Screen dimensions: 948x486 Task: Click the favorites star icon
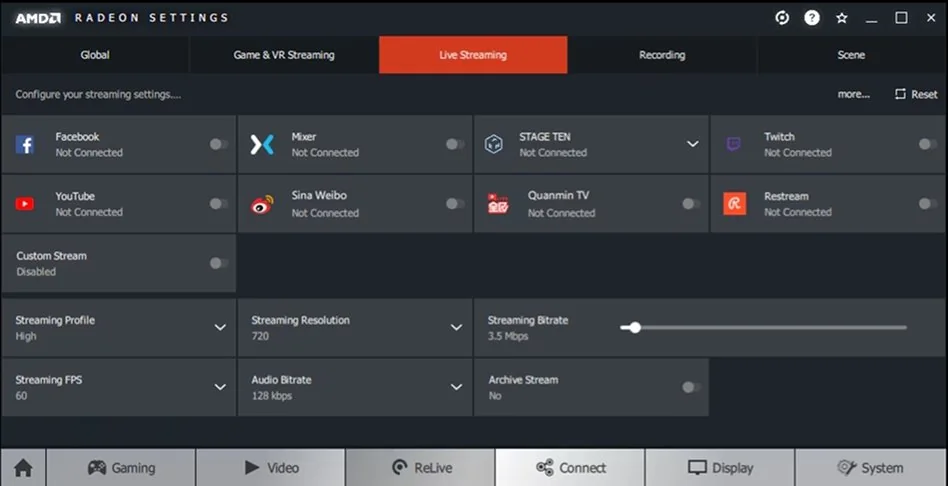[842, 18]
